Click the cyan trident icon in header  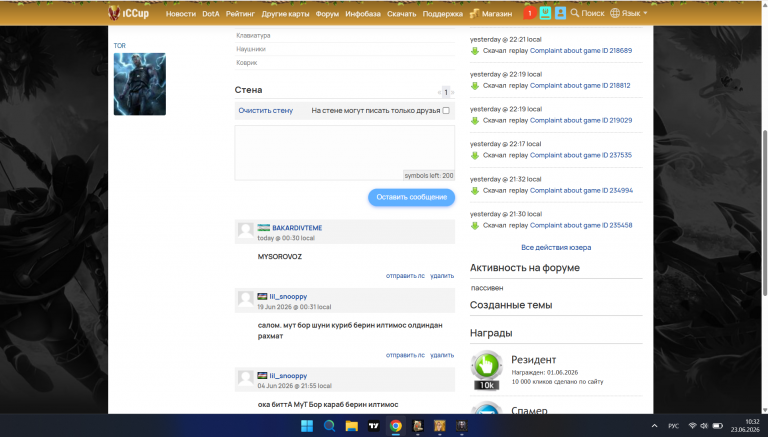(x=545, y=13)
